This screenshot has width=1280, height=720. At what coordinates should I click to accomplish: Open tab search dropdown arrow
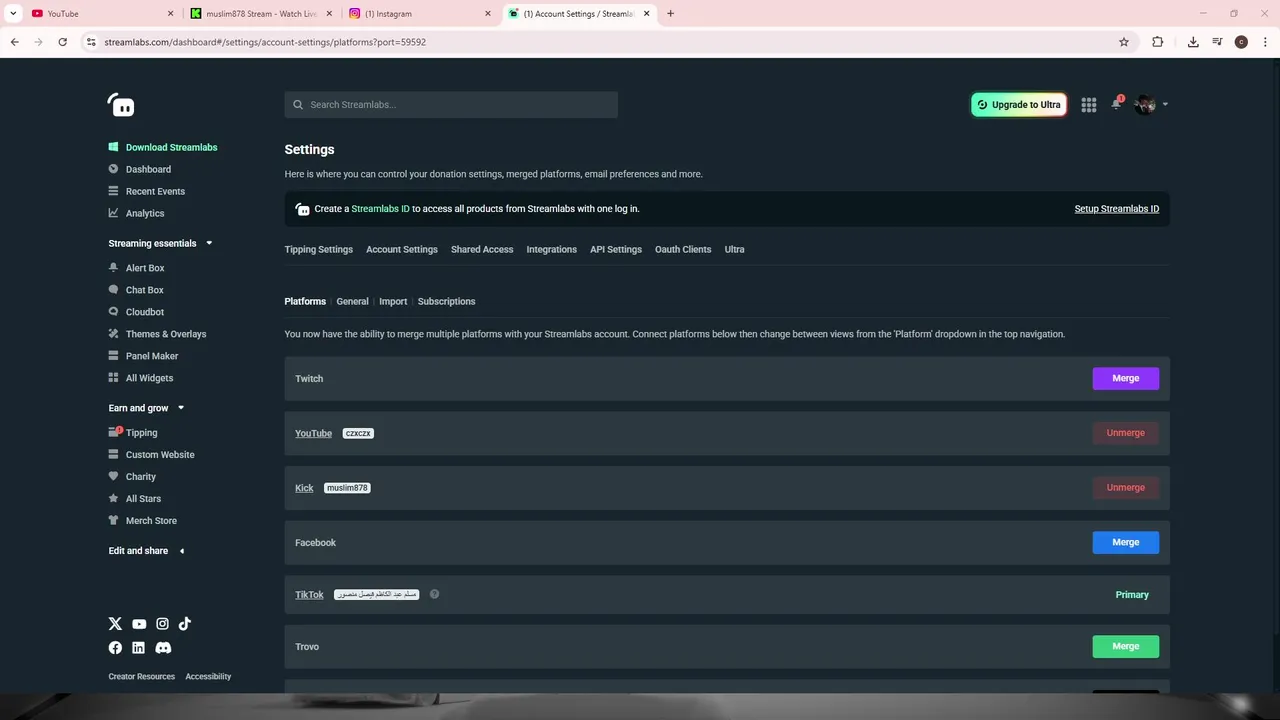13,14
